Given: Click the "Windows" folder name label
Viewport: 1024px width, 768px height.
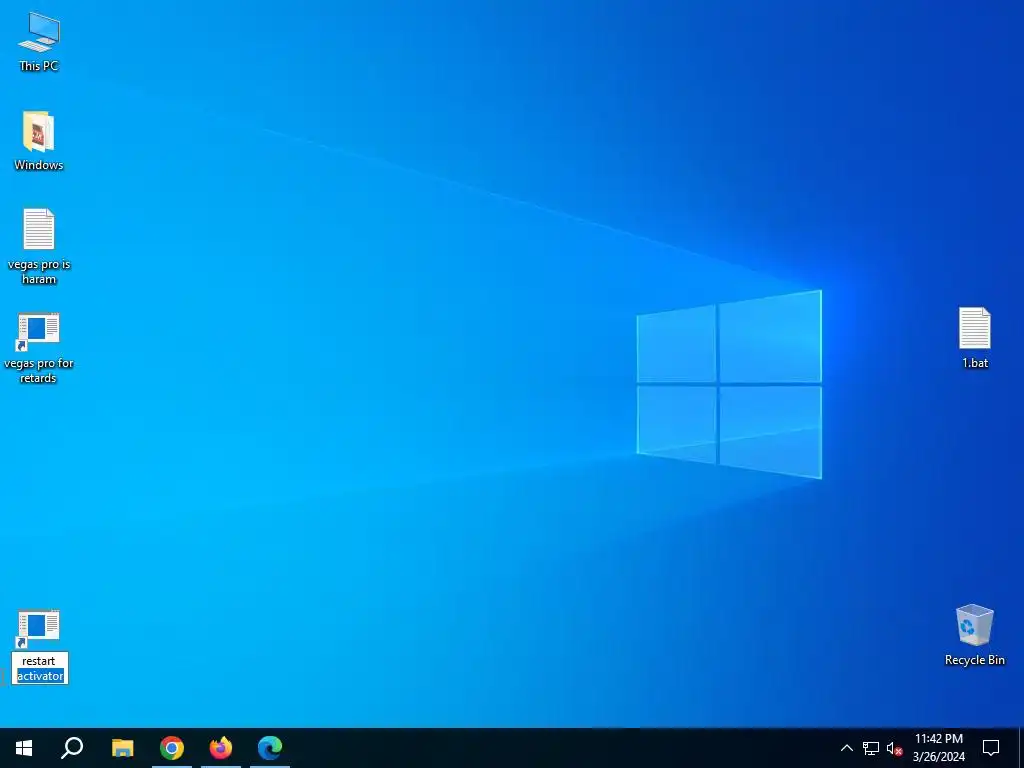Looking at the screenshot, I should 39,165.
